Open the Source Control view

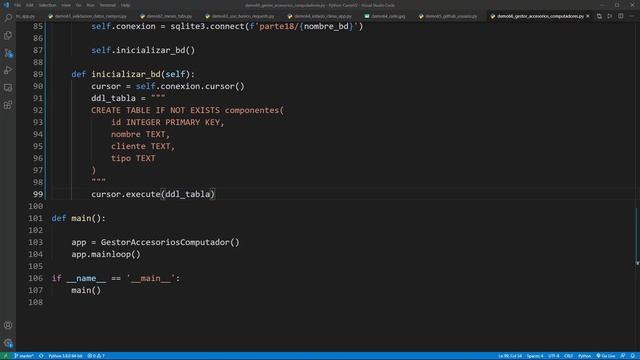[8, 53]
